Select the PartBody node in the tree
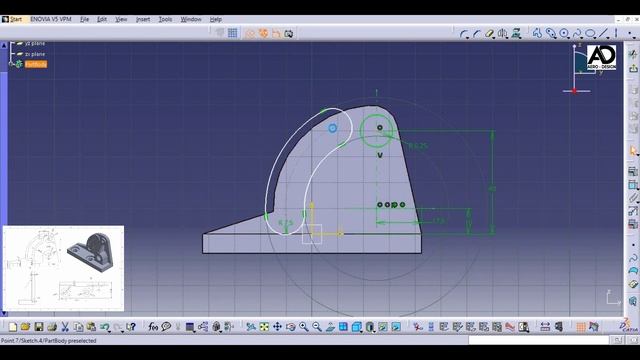Screen dimensions: 640x360 coord(36,64)
